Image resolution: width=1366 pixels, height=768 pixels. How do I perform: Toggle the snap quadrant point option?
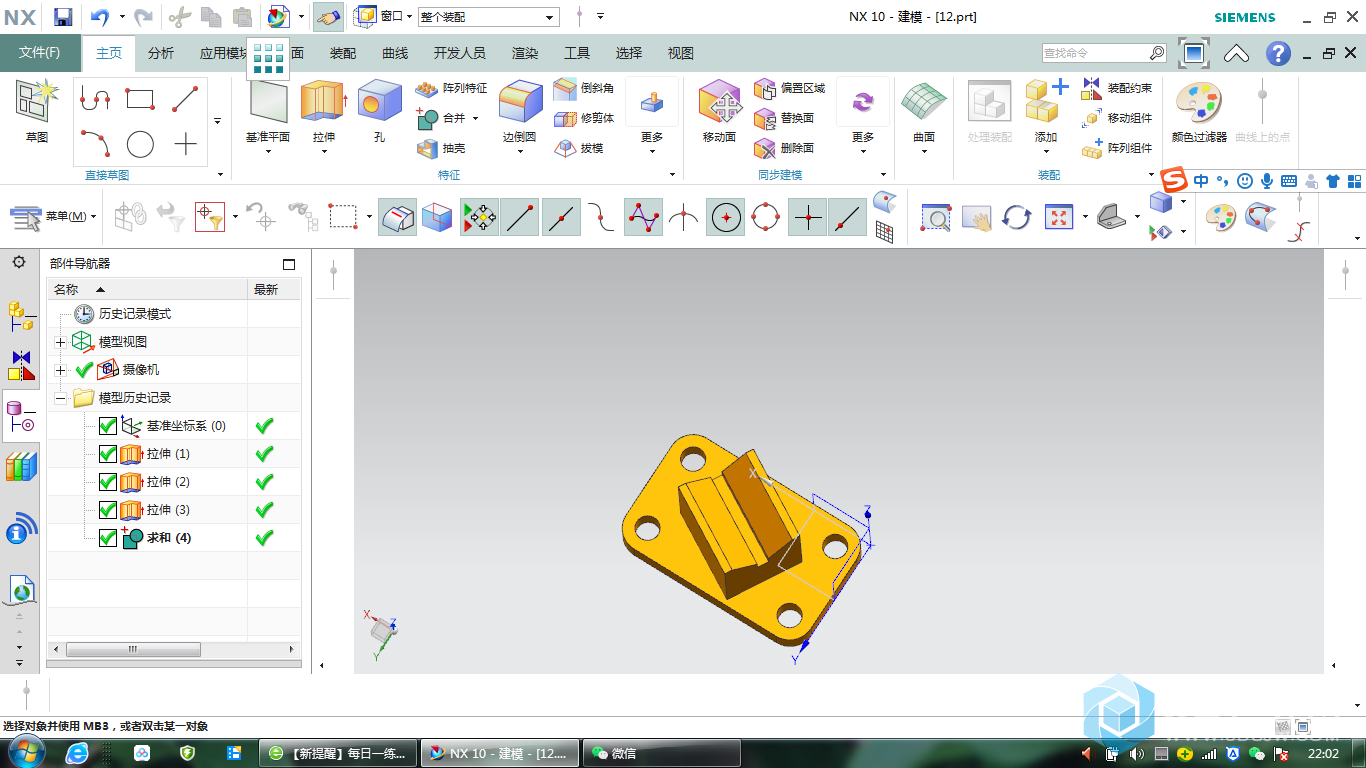click(x=766, y=217)
